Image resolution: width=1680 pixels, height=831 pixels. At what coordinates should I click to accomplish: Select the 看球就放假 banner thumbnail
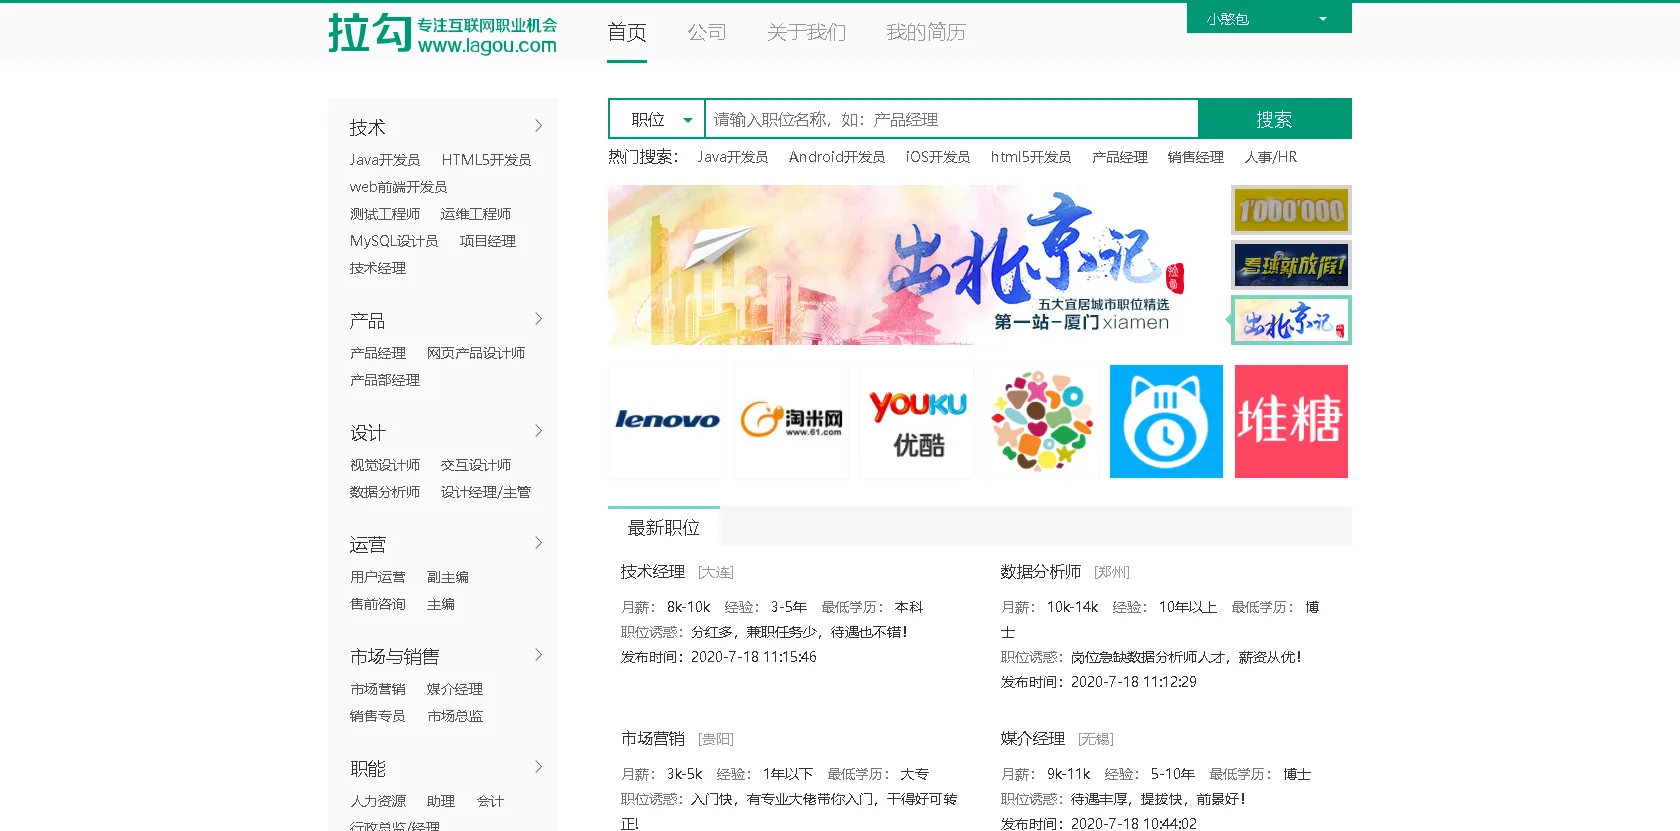tap(1291, 265)
